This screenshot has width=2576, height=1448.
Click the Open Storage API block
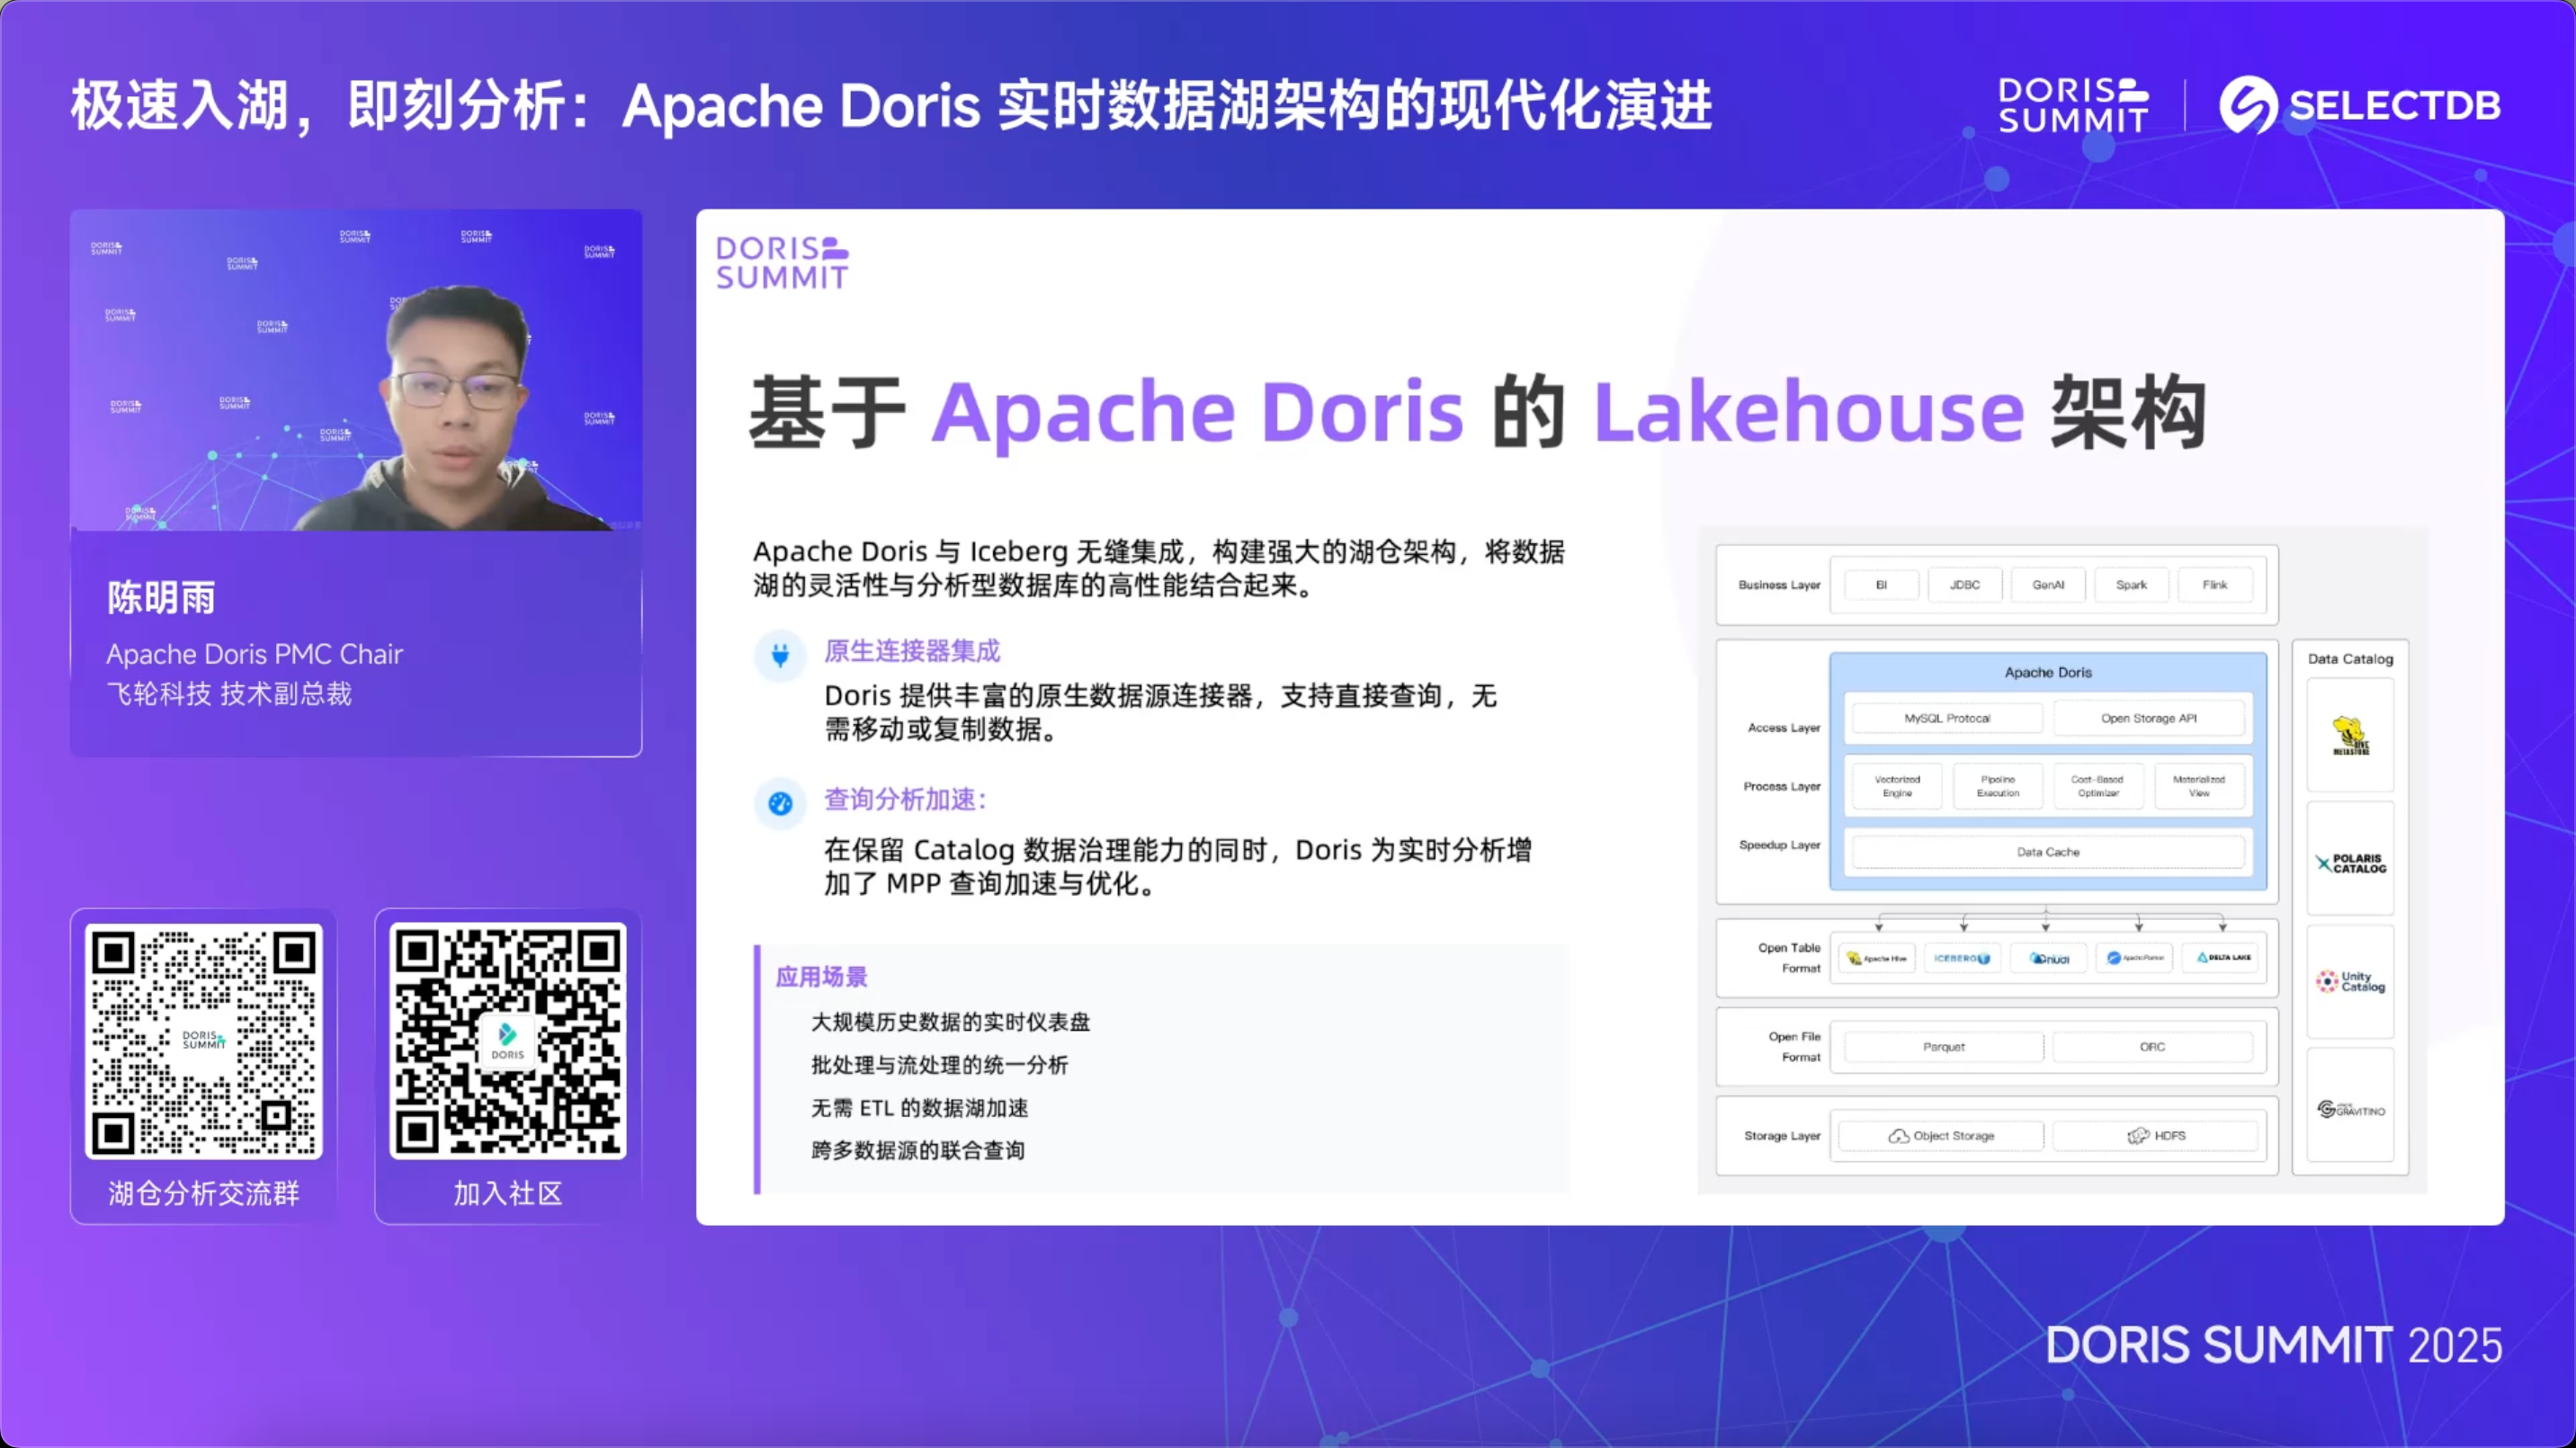pyautogui.click(x=2148, y=717)
